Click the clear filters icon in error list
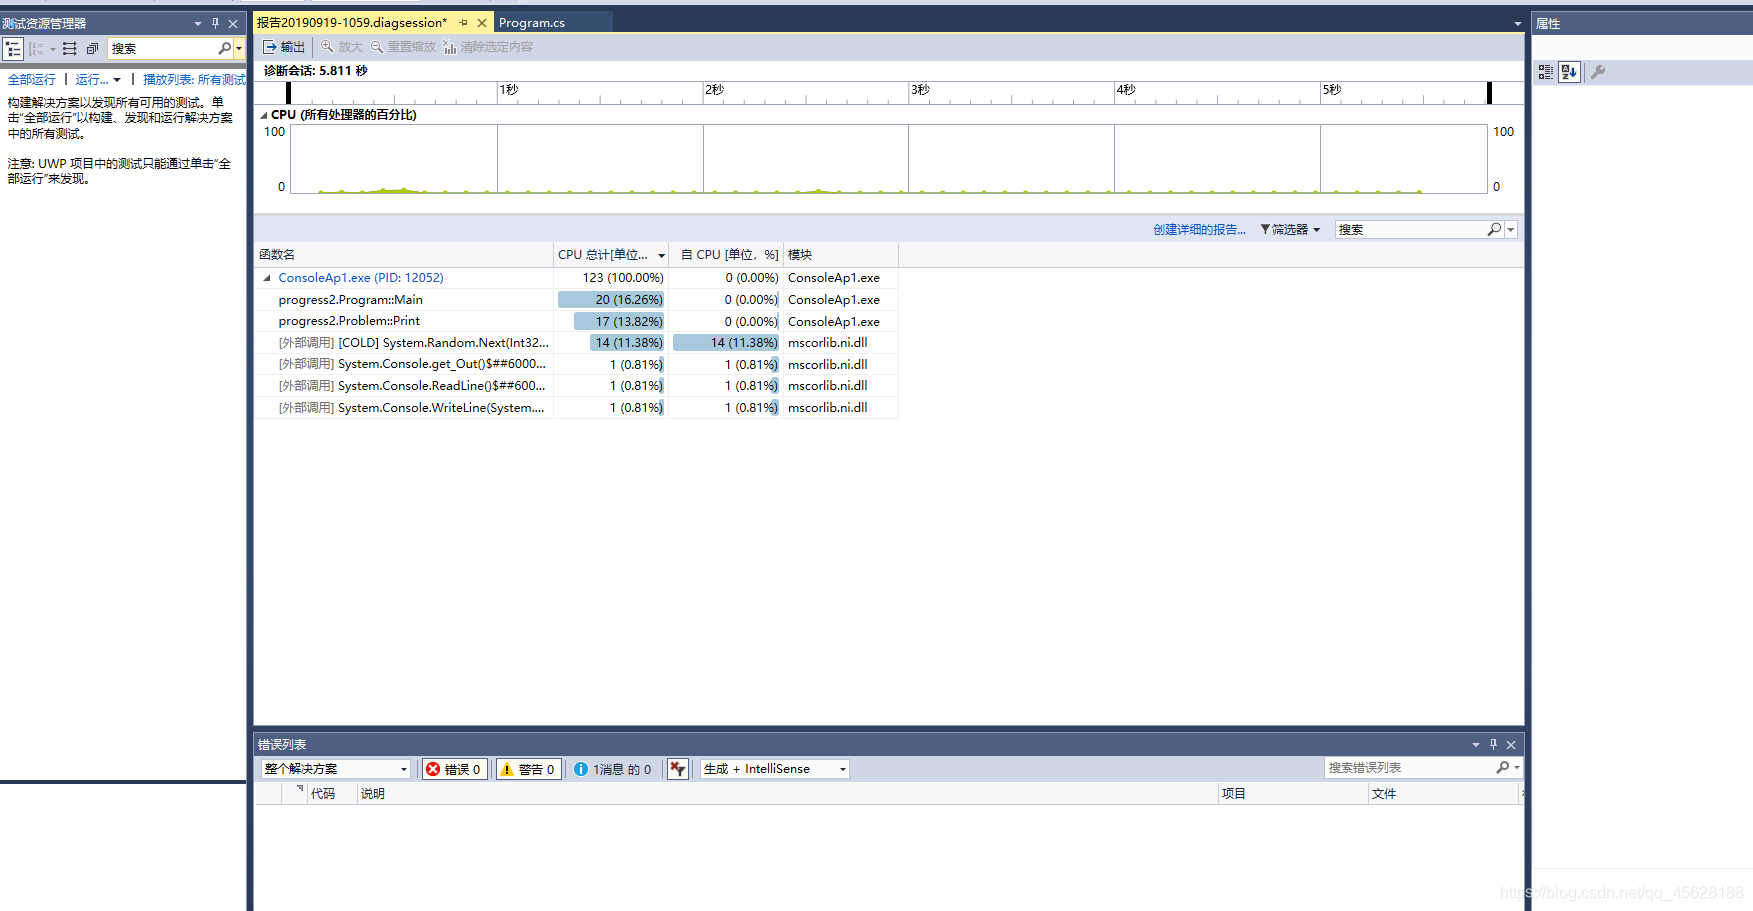Screen dimensions: 1753x911 pos(678,769)
